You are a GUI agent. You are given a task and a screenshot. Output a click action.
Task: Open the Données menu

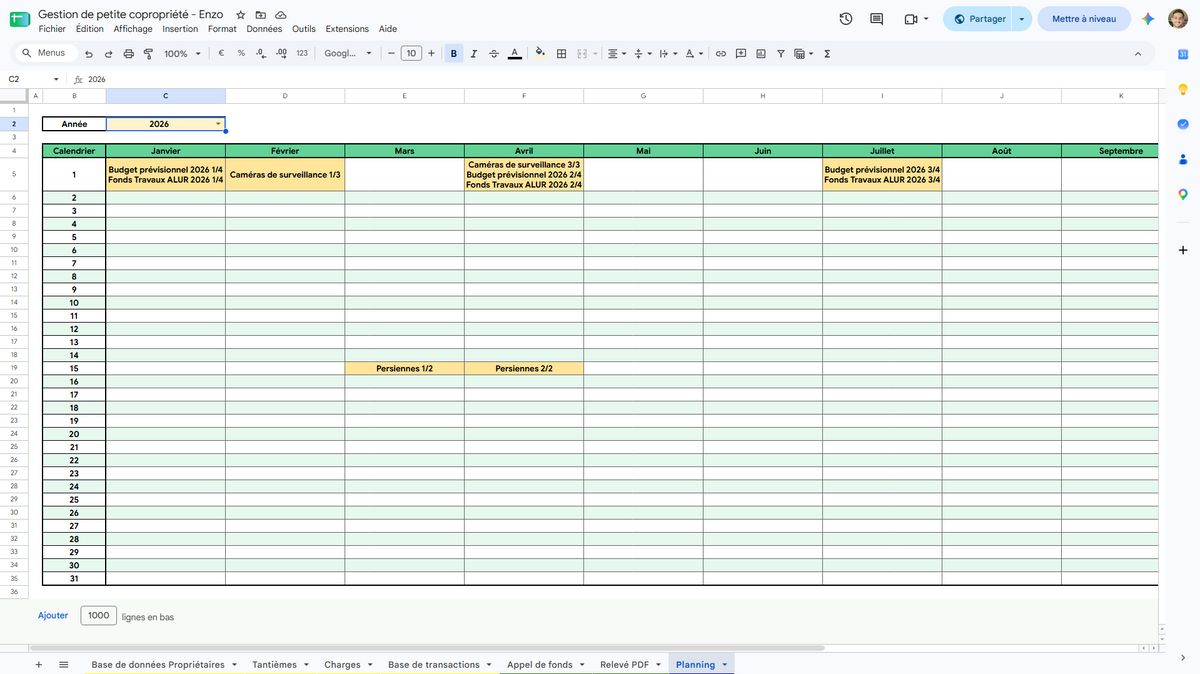click(x=264, y=29)
